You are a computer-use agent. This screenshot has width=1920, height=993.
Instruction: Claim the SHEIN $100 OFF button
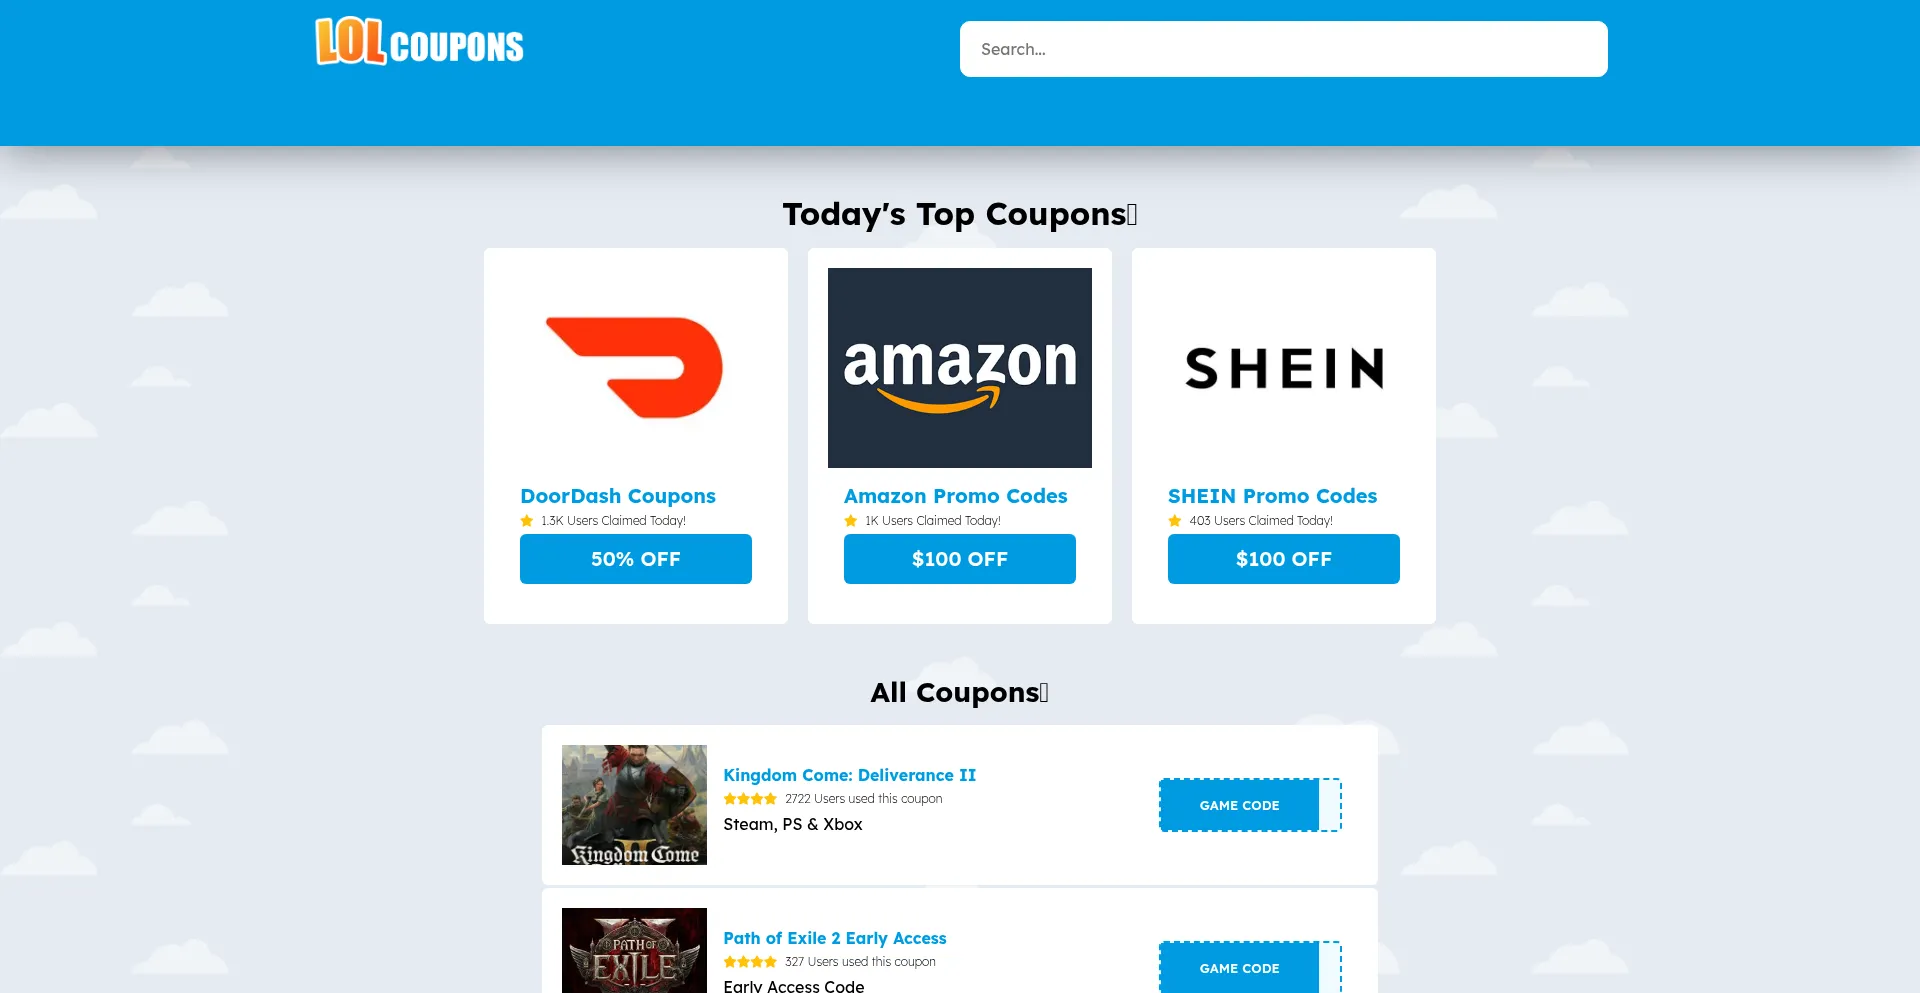point(1283,559)
